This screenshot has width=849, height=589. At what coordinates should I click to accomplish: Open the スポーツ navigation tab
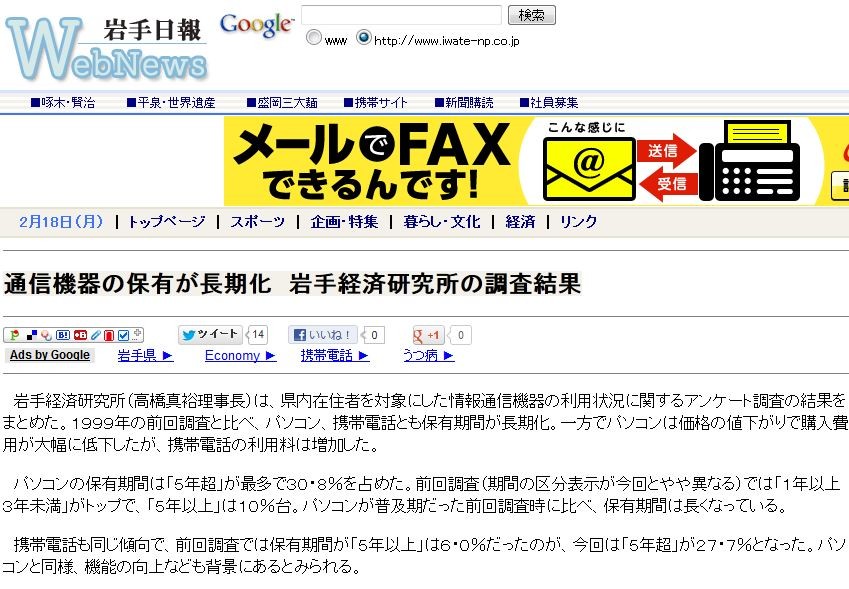257,221
